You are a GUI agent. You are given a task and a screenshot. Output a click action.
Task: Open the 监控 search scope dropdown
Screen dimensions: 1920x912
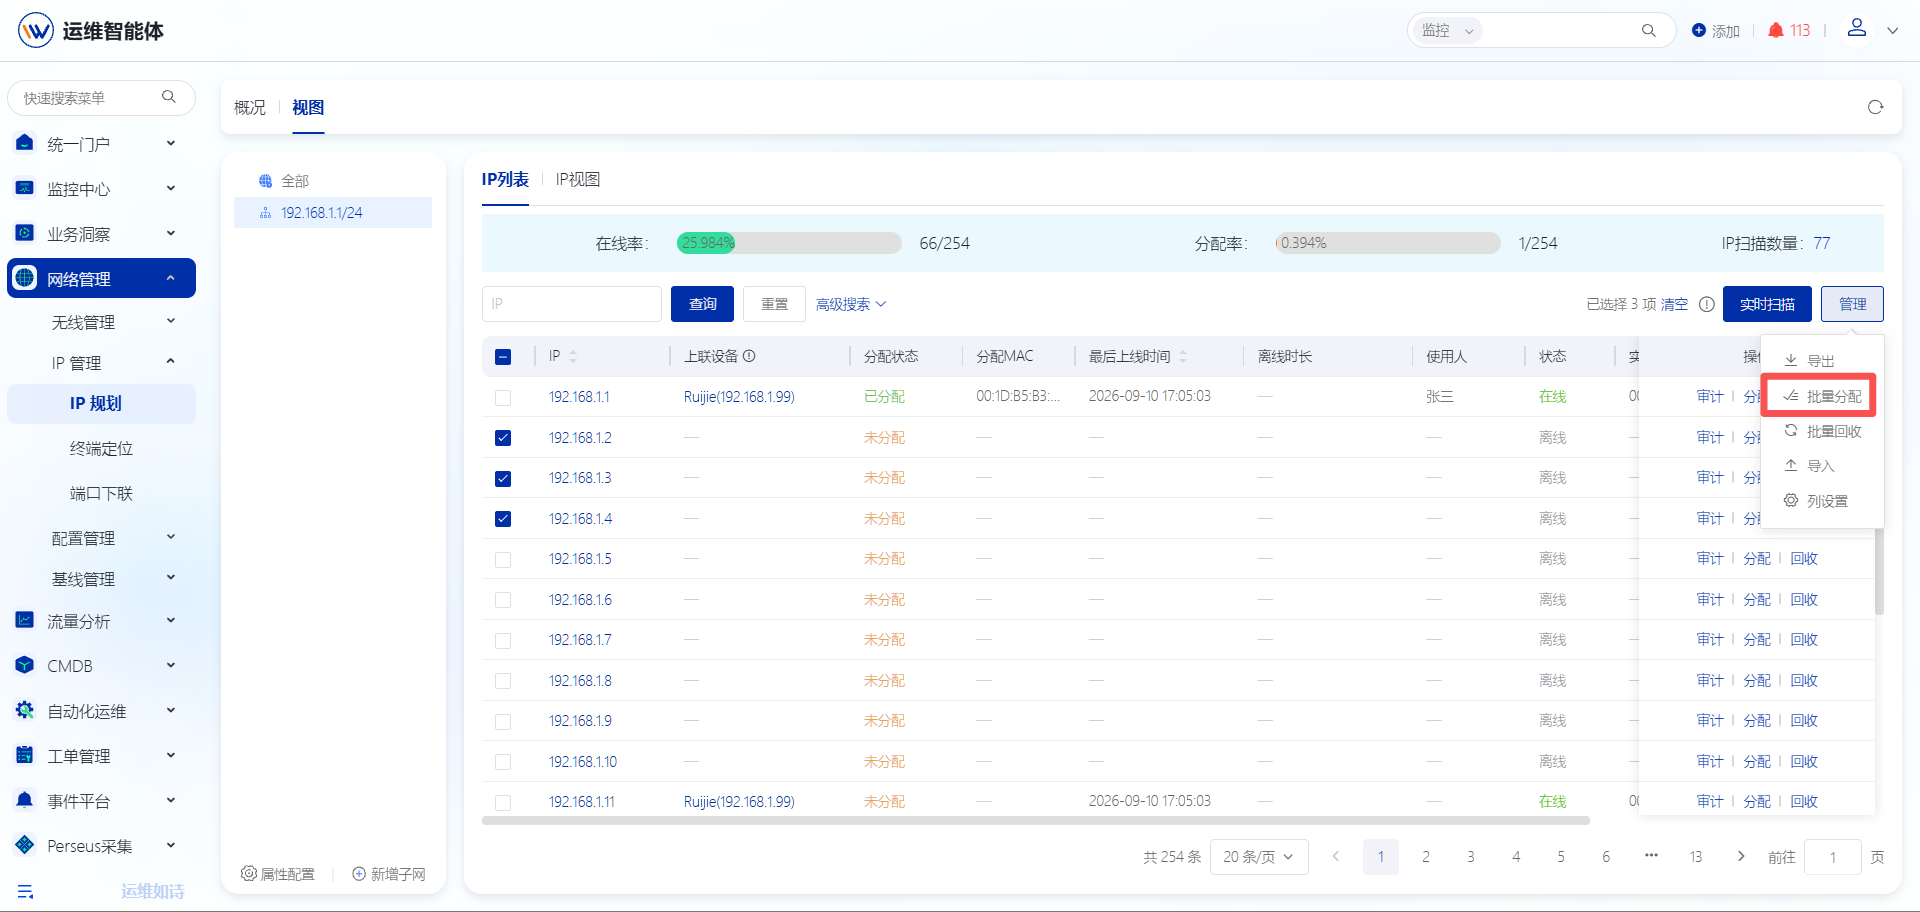(1447, 31)
